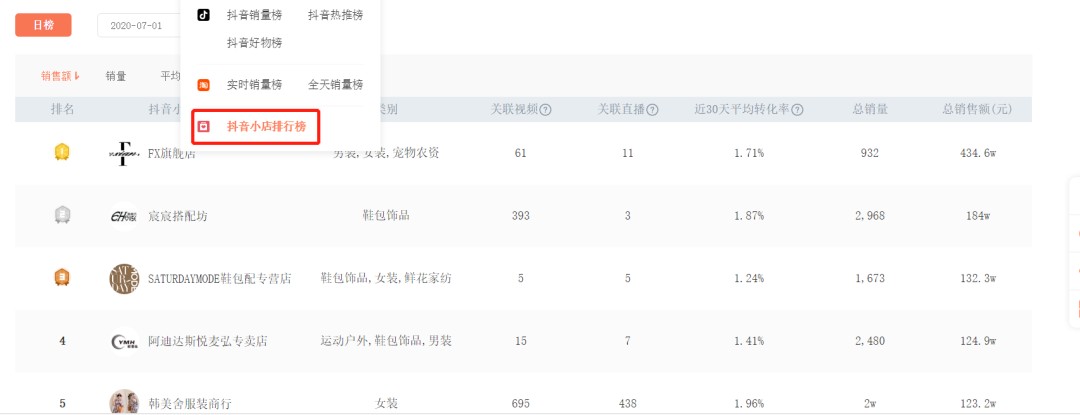
Task: Click conversion rate 1.87%
Action: pyautogui.click(x=749, y=216)
